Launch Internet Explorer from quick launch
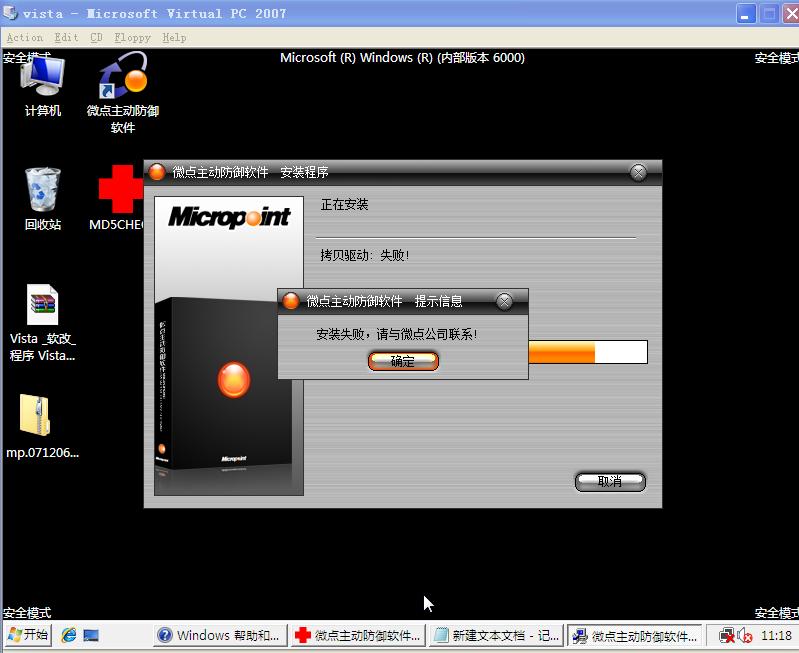 [x=69, y=635]
